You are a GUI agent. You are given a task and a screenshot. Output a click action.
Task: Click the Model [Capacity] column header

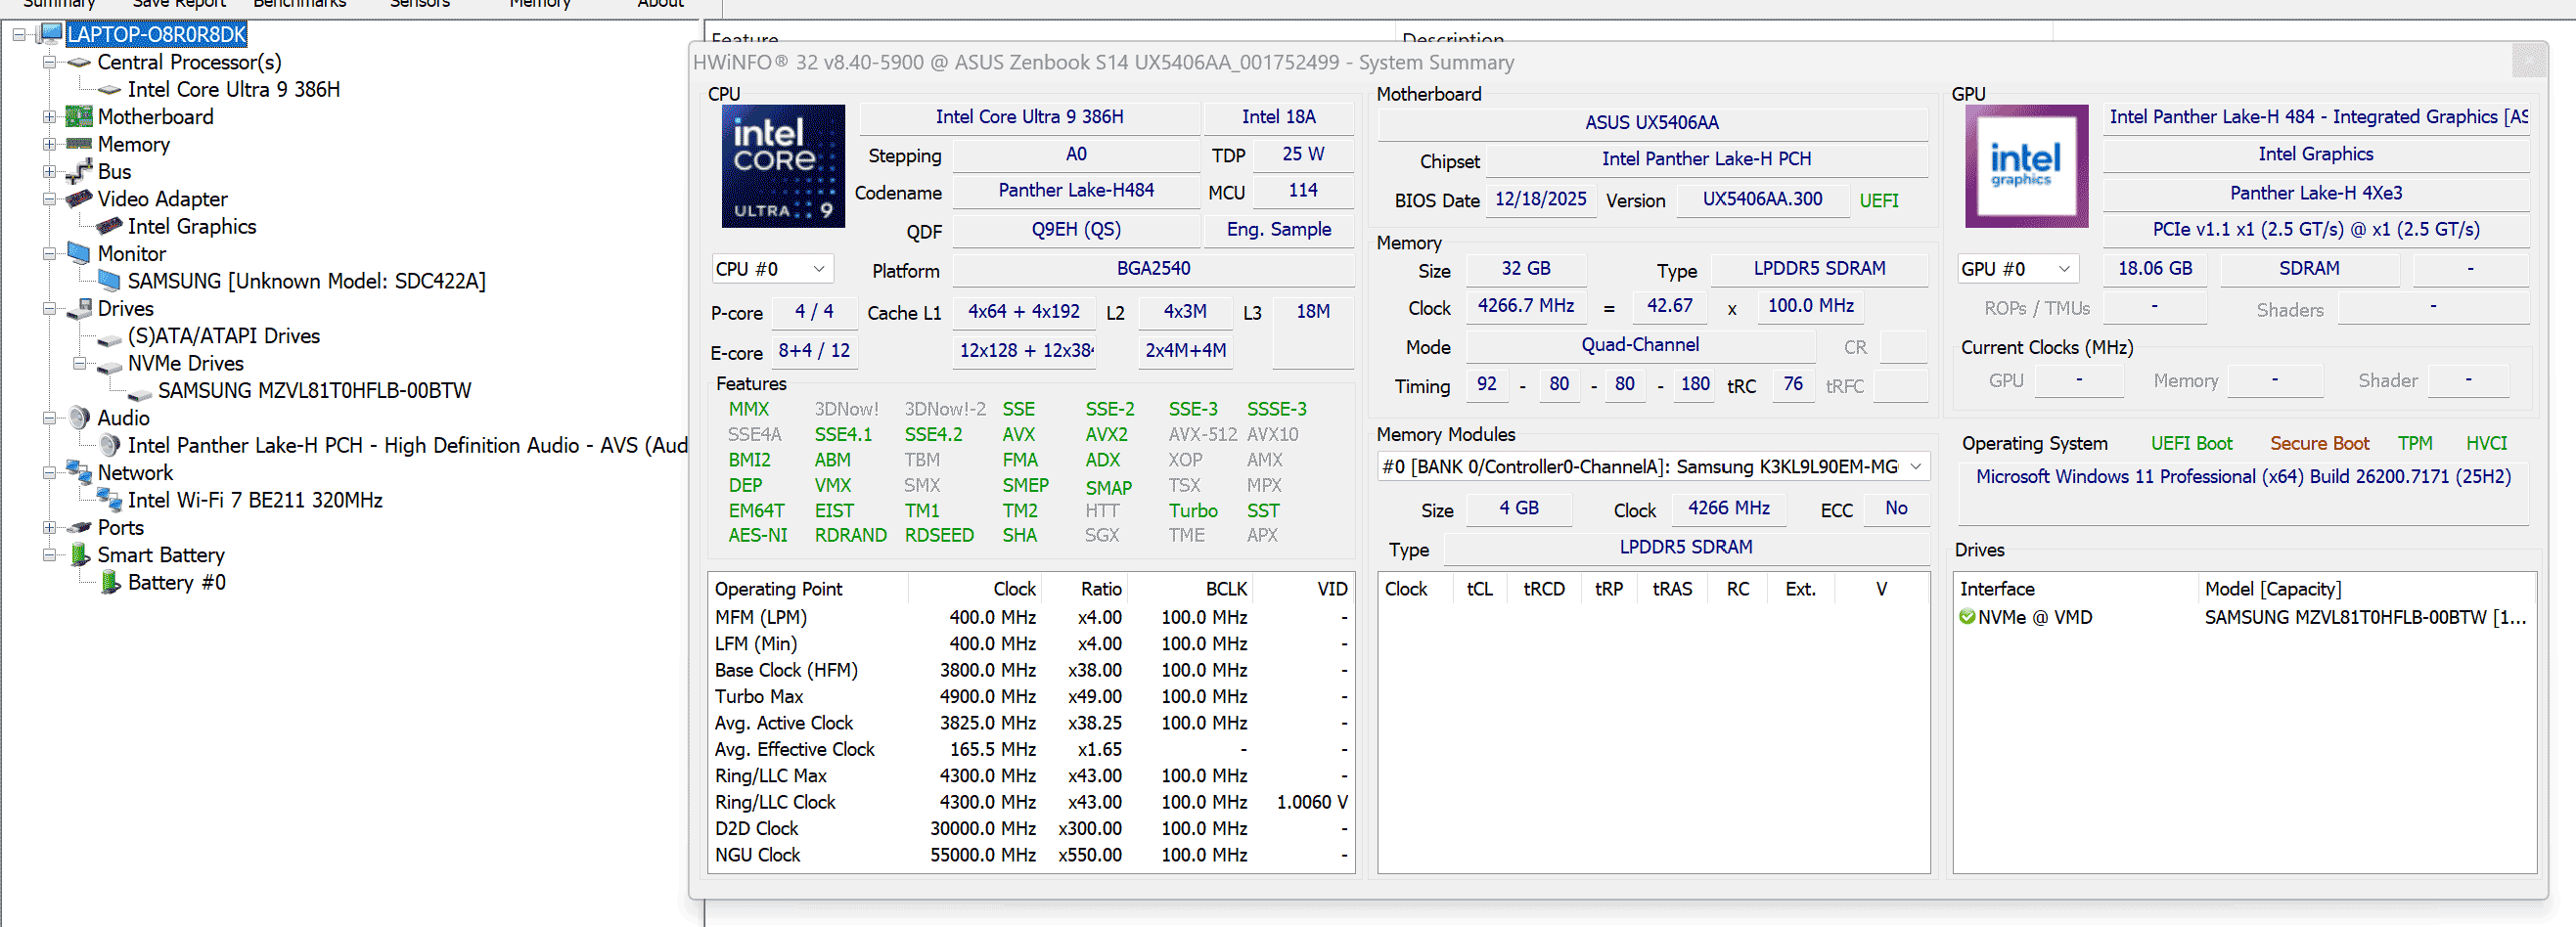tap(2368, 589)
